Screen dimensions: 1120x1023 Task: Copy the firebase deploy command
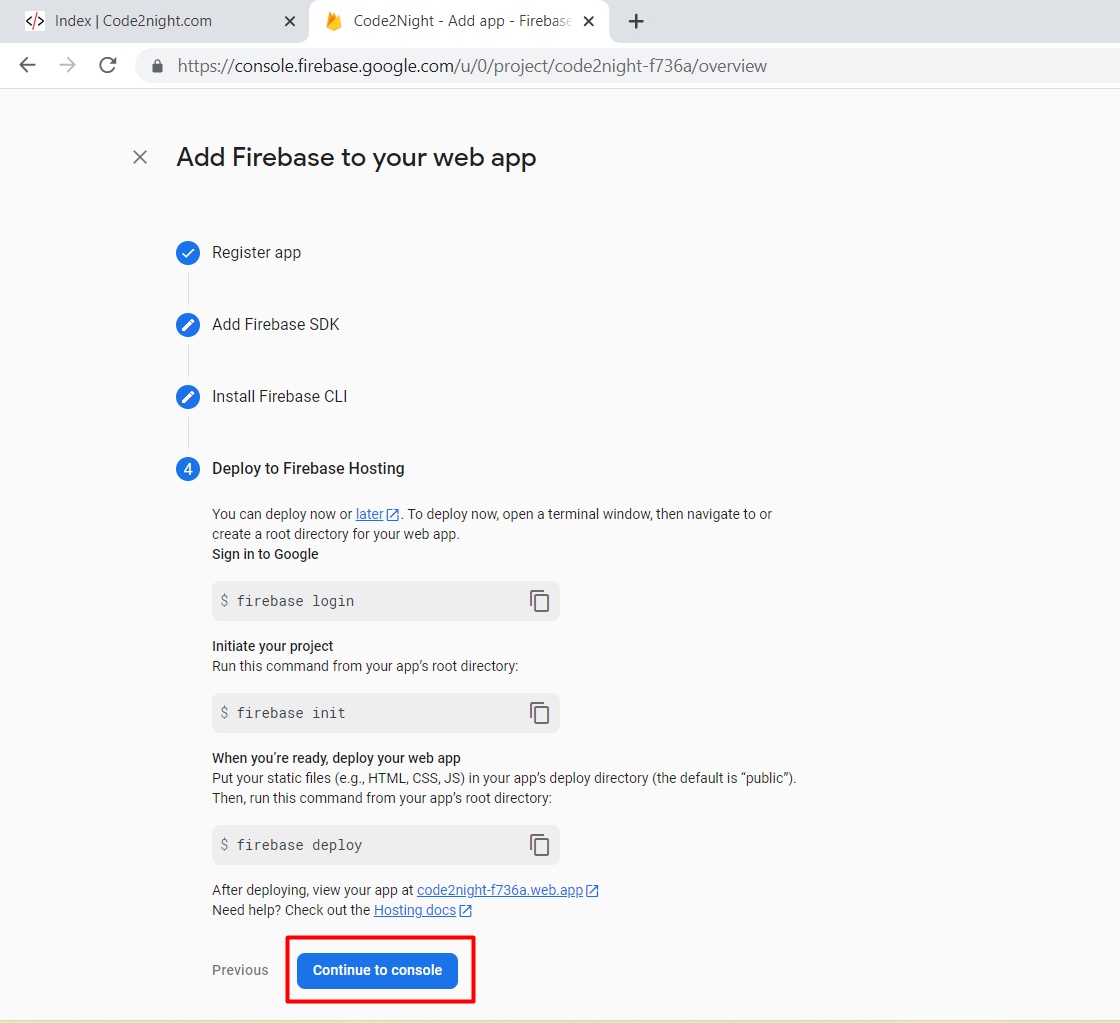539,845
